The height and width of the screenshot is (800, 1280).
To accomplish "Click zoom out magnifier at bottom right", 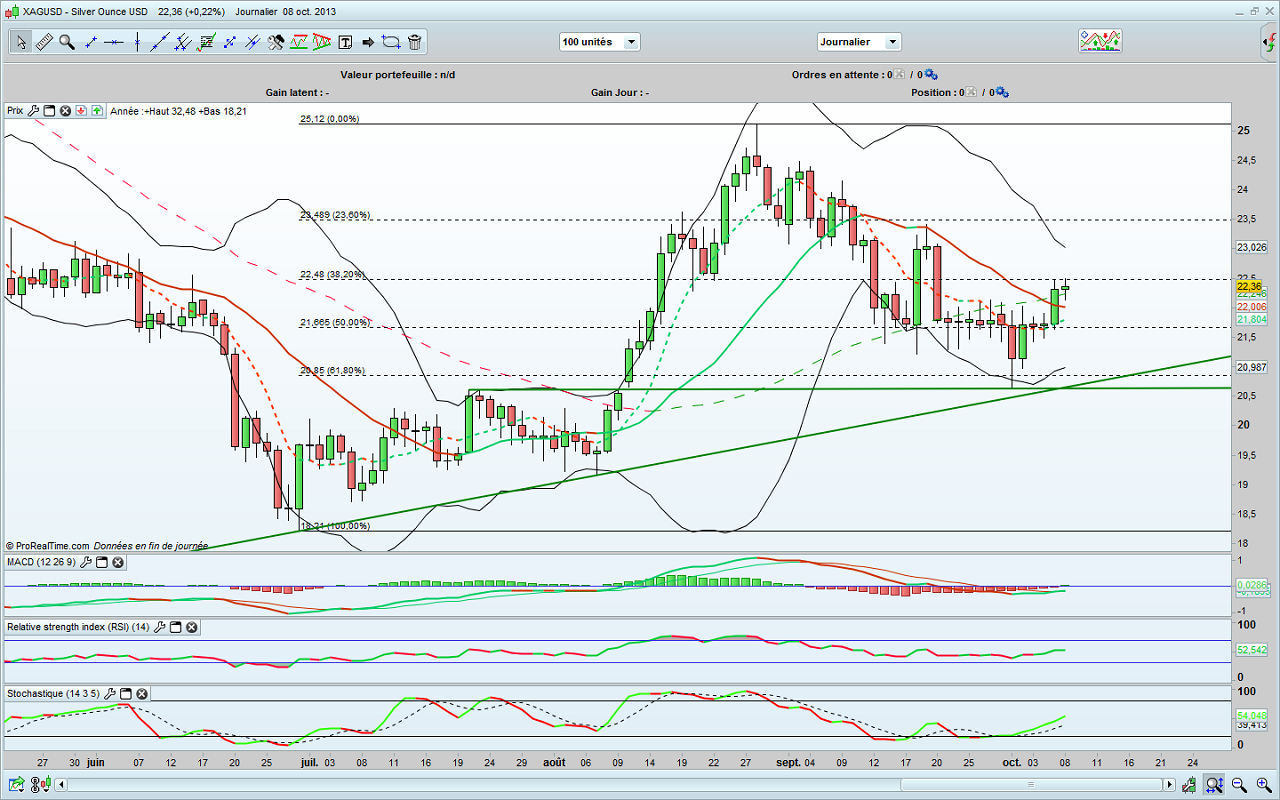I will point(1238,785).
